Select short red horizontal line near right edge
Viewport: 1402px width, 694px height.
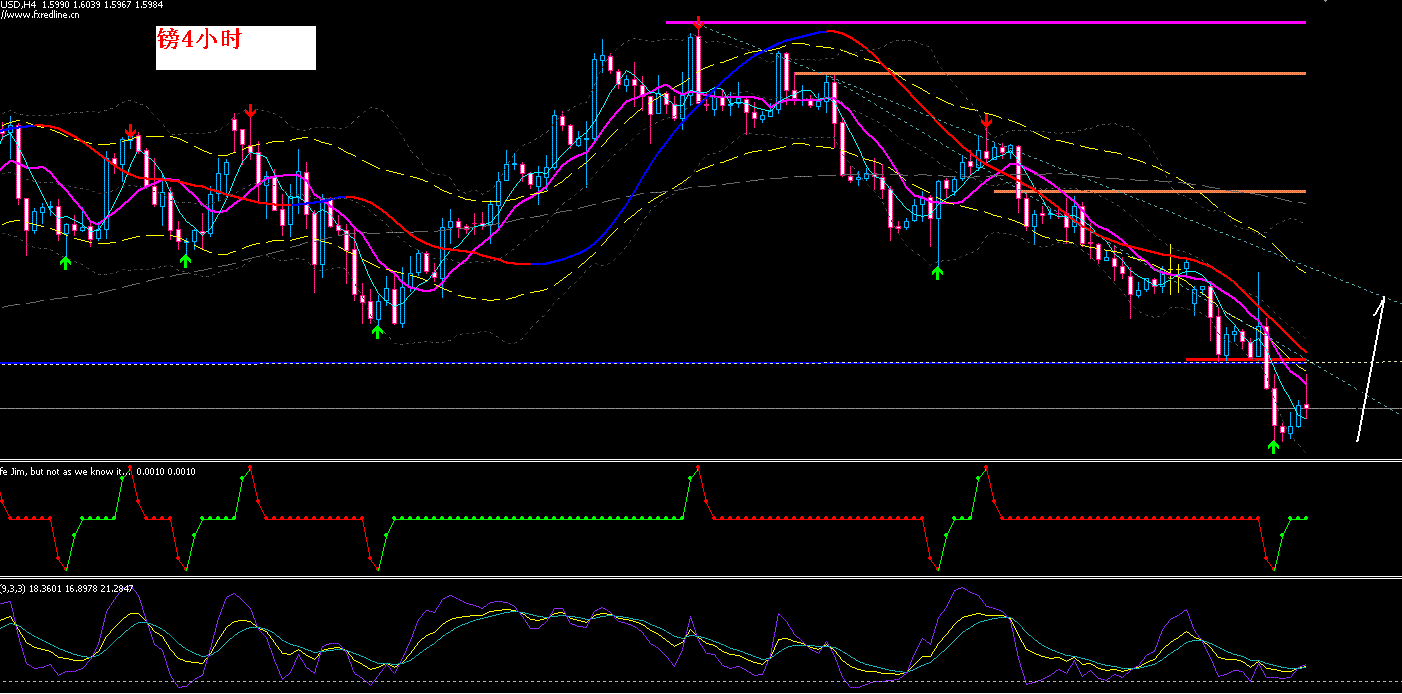1246,358
